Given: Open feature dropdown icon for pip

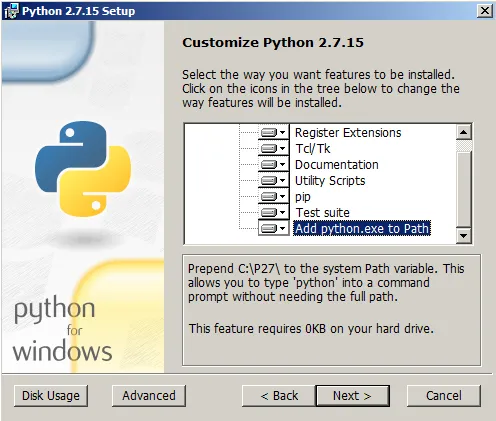Looking at the screenshot, I should point(273,197).
